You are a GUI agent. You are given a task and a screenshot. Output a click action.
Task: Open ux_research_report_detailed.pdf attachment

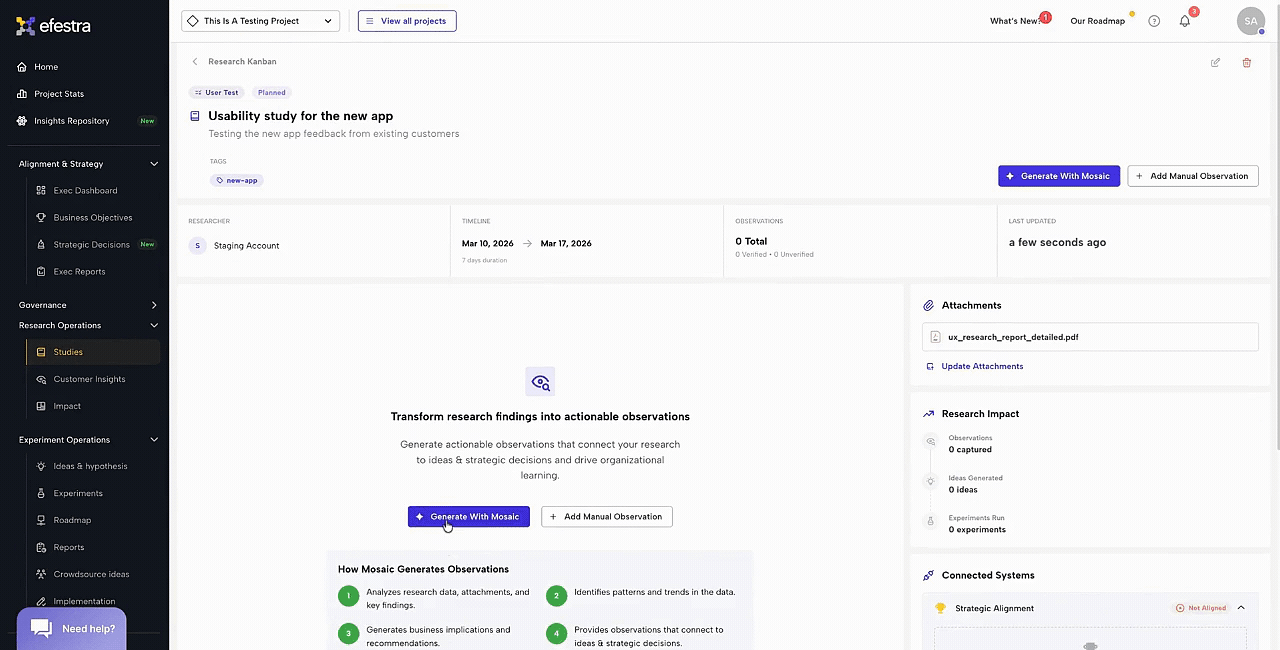[x=1012, y=337]
